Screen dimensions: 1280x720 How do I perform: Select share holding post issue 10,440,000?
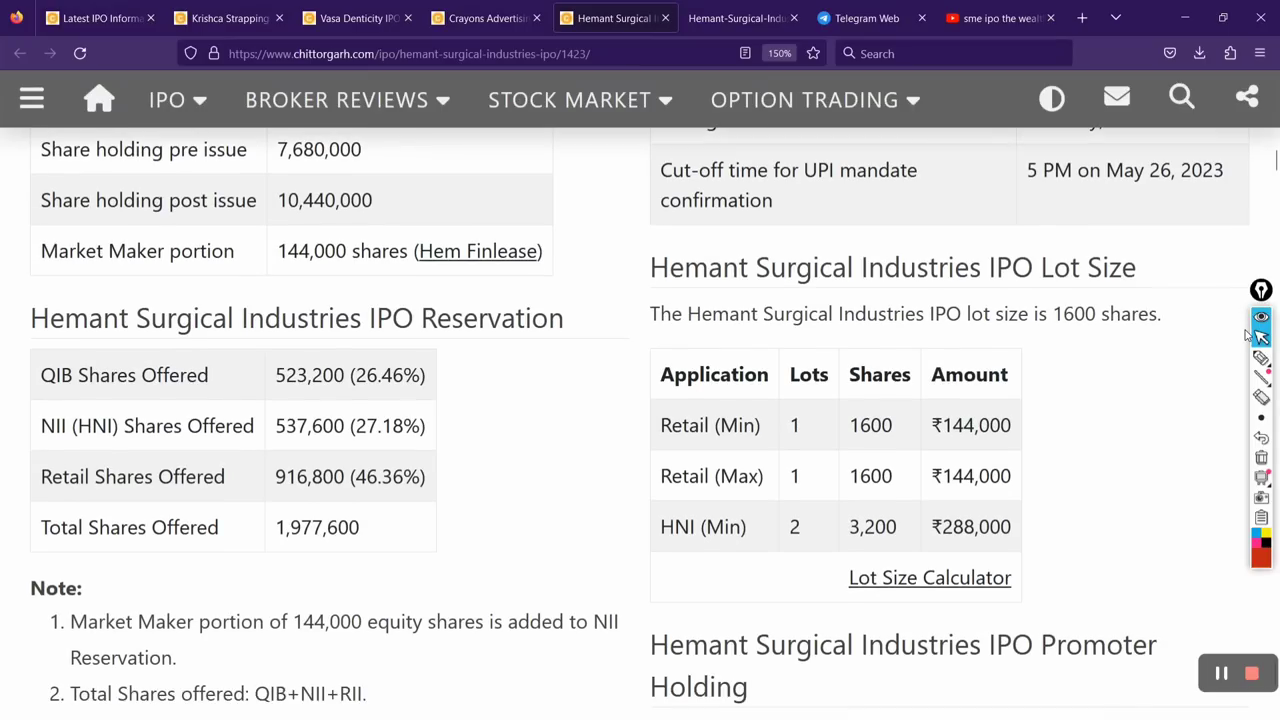click(x=325, y=200)
